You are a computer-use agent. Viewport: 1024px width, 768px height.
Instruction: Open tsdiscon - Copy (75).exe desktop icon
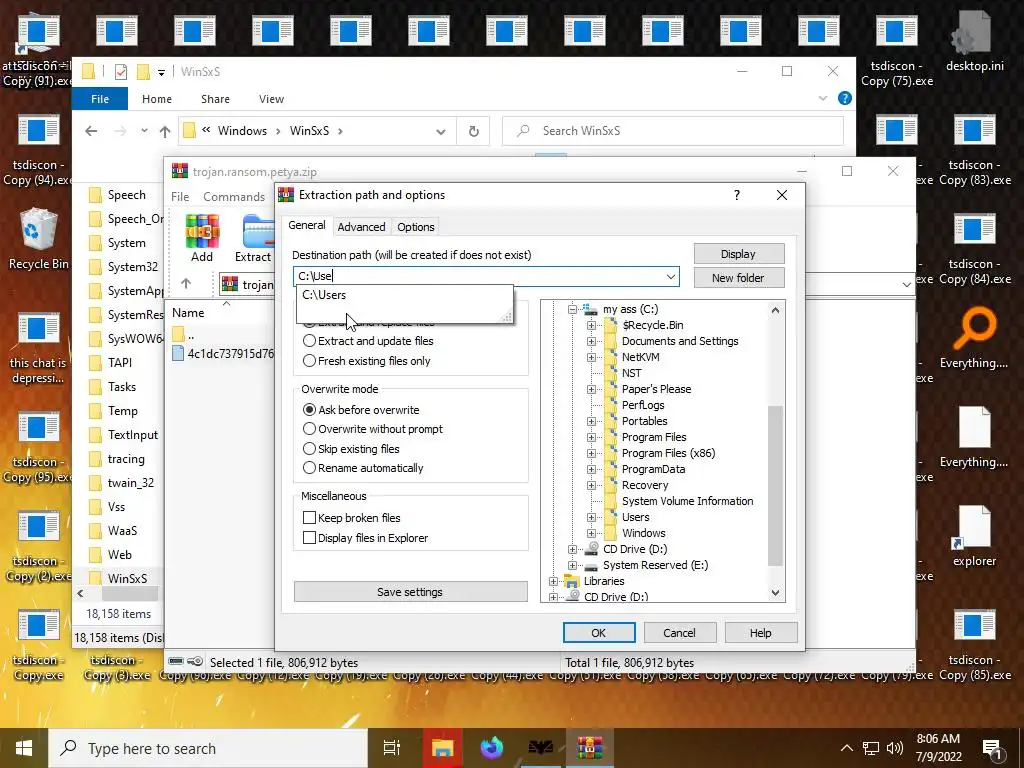pyautogui.click(x=897, y=52)
